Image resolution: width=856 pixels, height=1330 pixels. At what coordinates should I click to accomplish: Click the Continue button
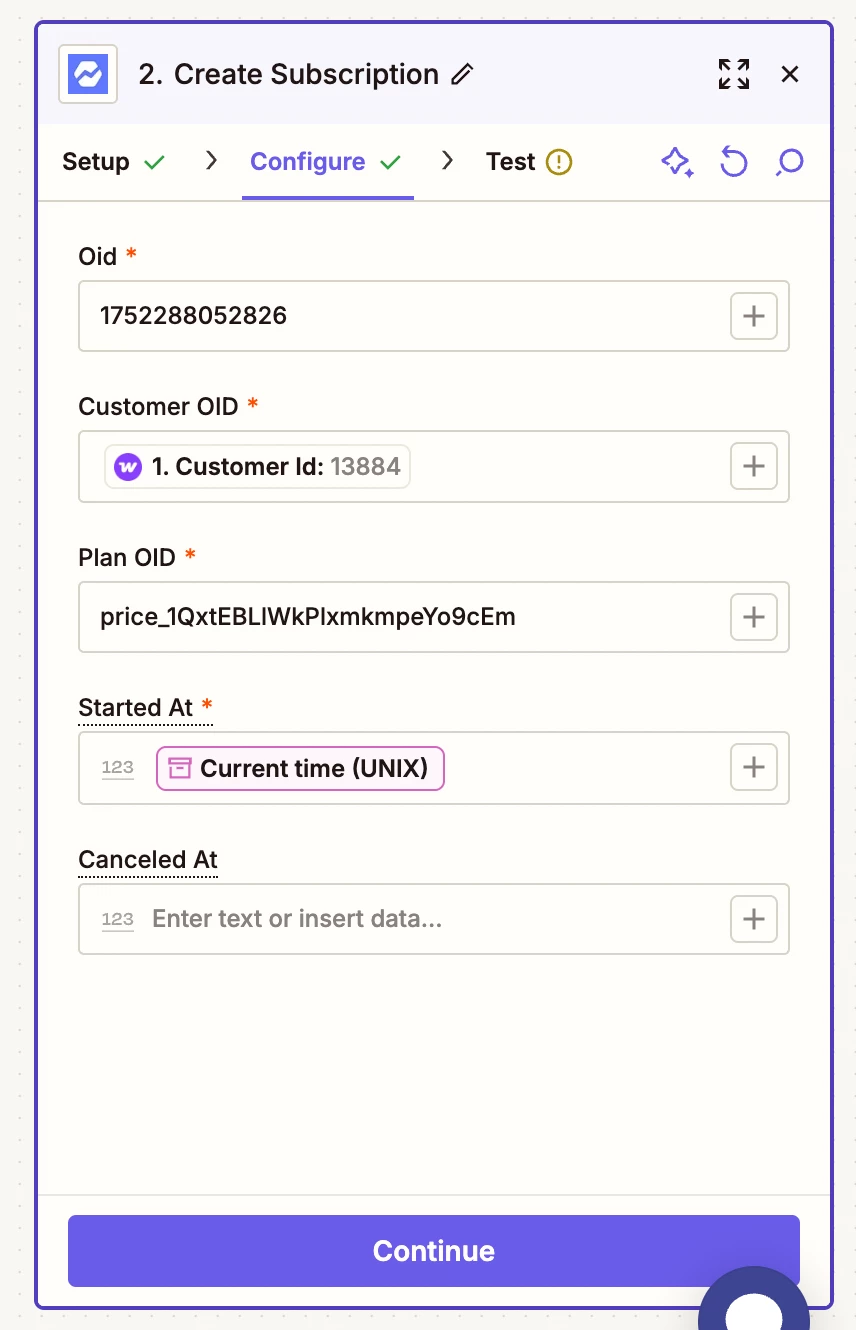coord(434,1251)
